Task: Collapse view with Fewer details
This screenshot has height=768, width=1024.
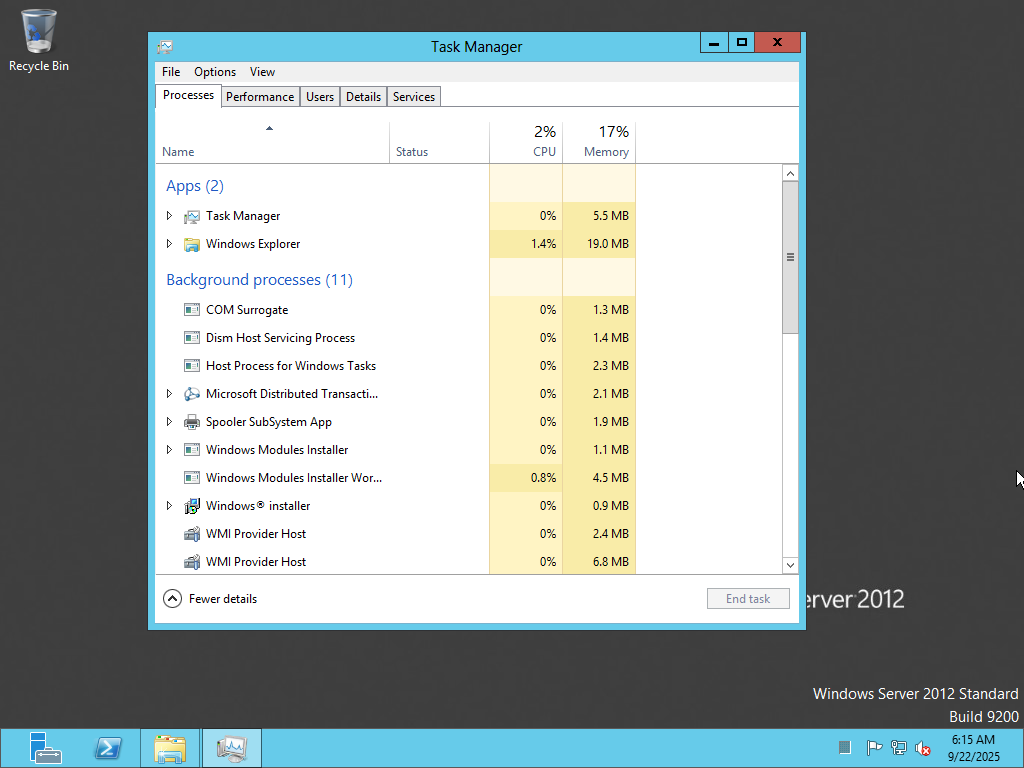Action: pos(211,599)
